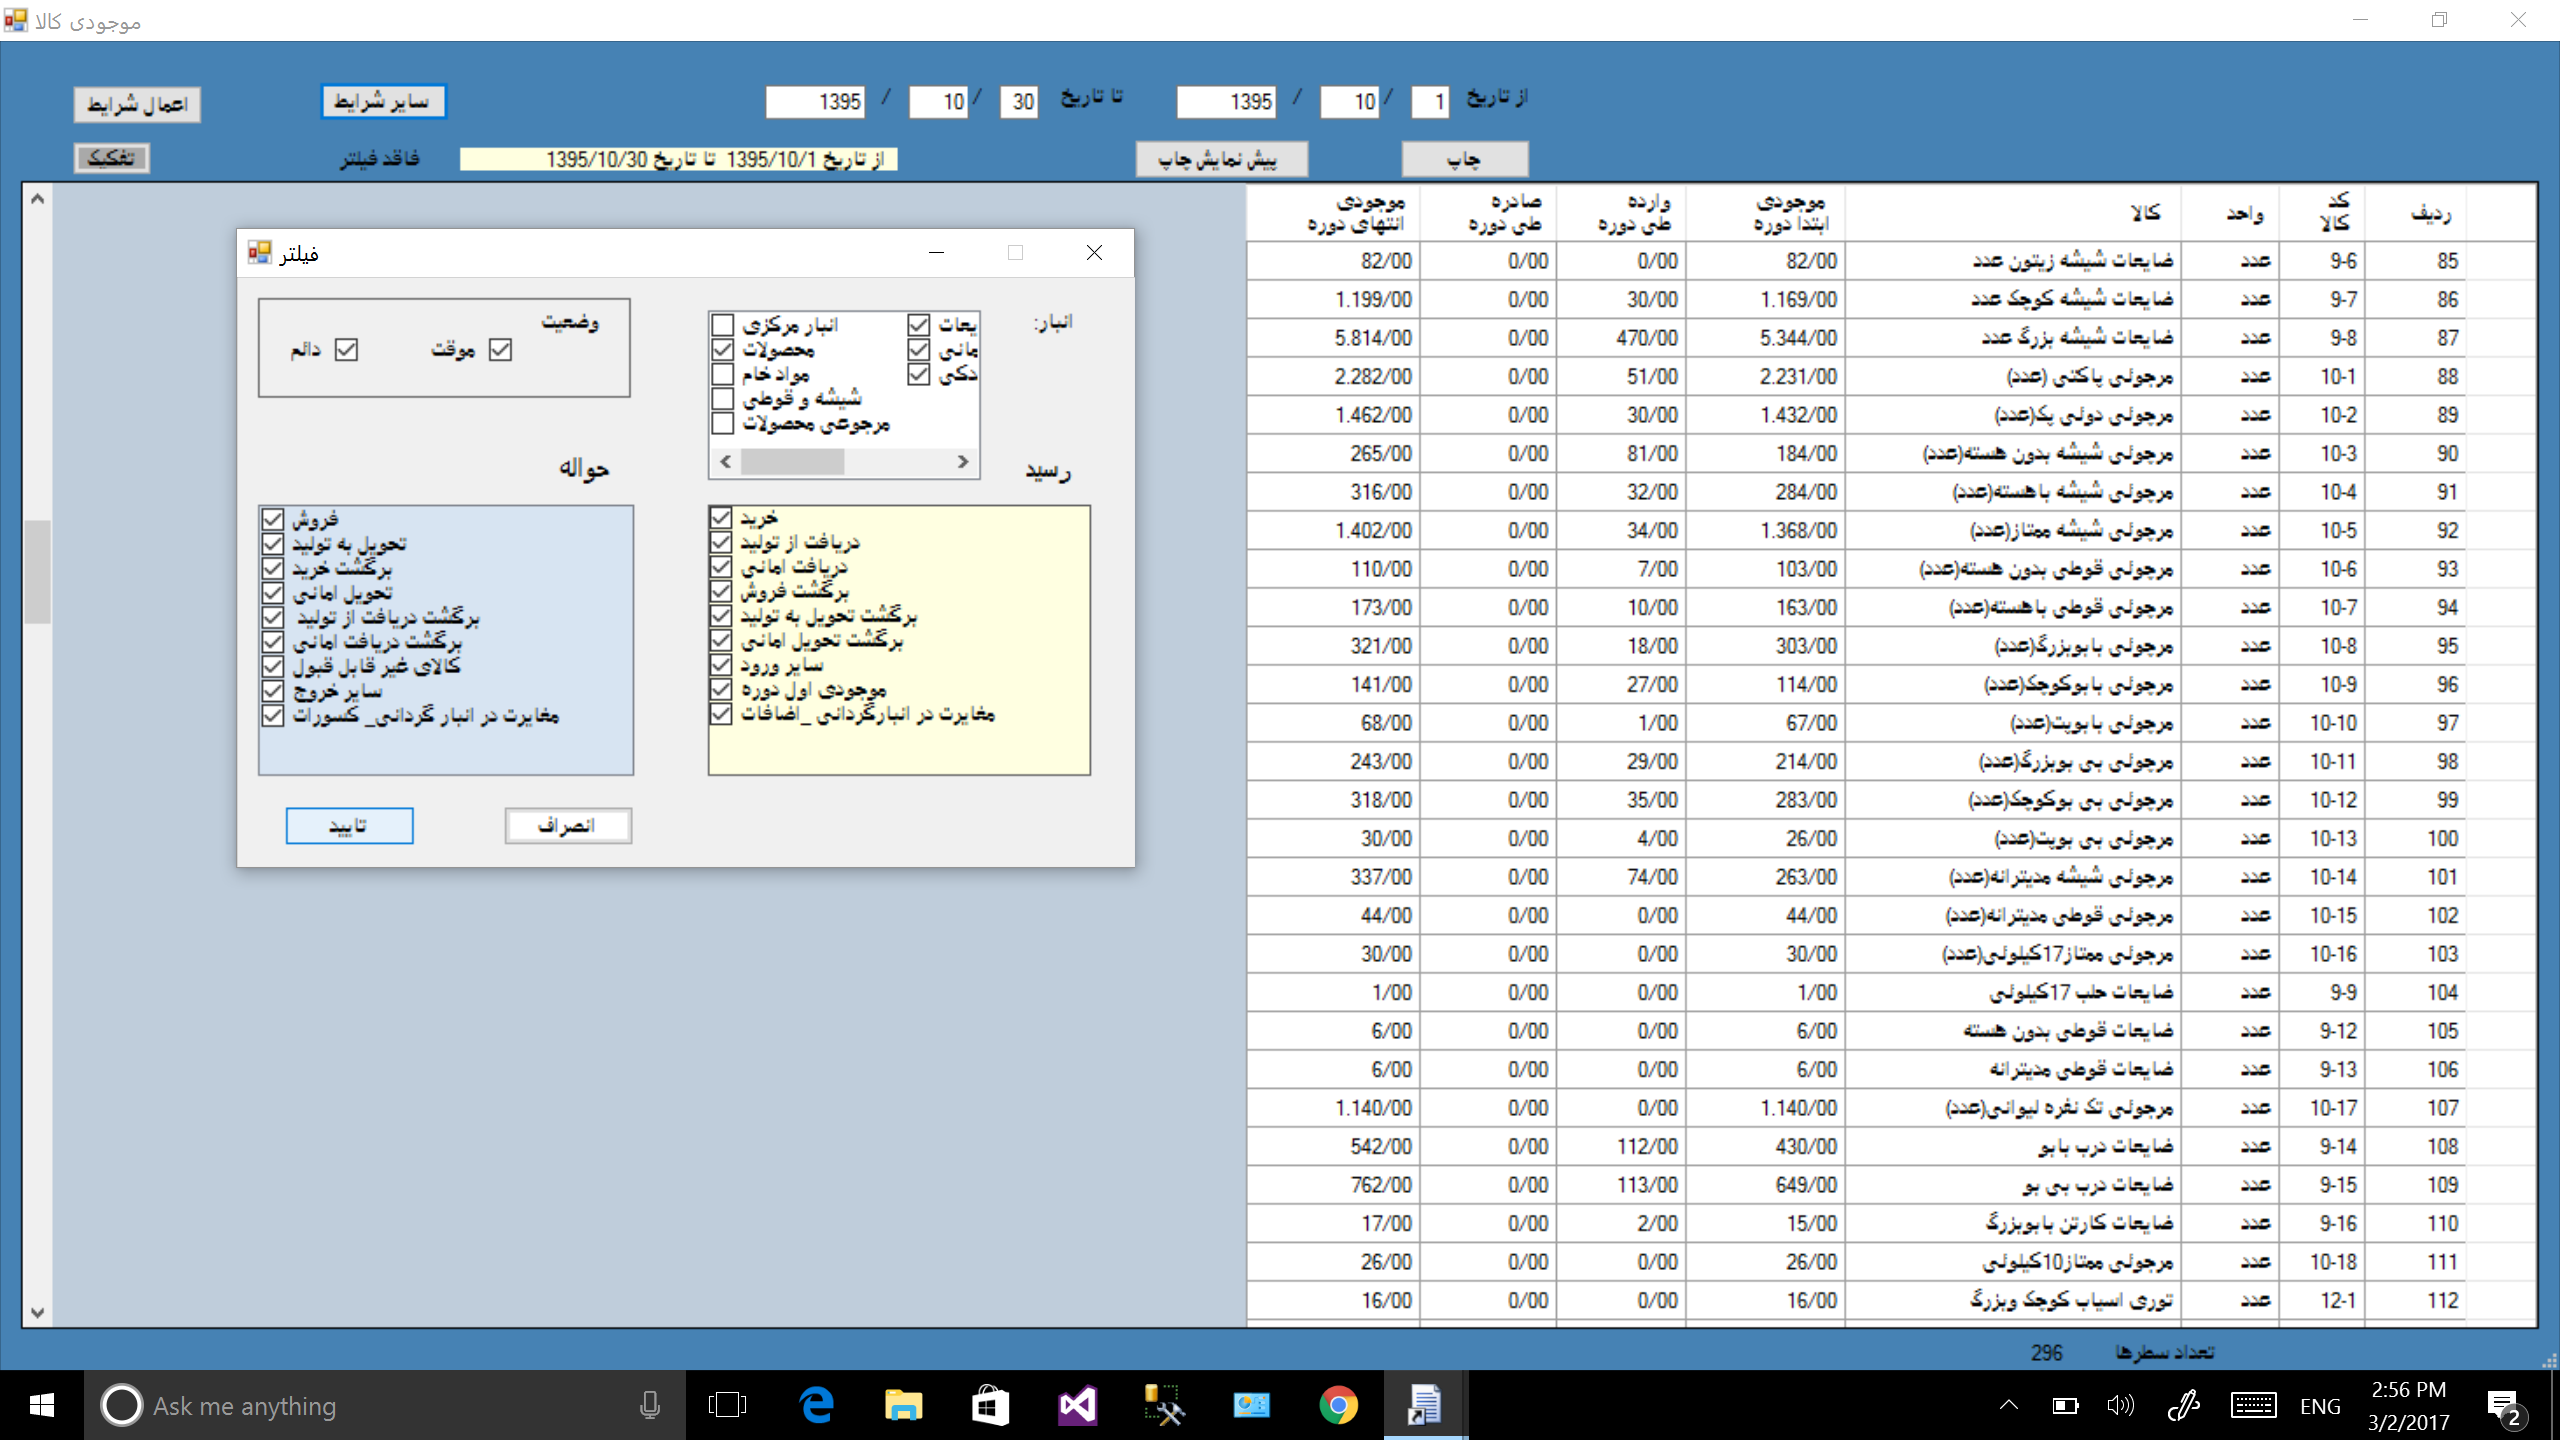Check the انبار مرکزی warehouse checkbox
The image size is (2560, 1440).
(723, 325)
